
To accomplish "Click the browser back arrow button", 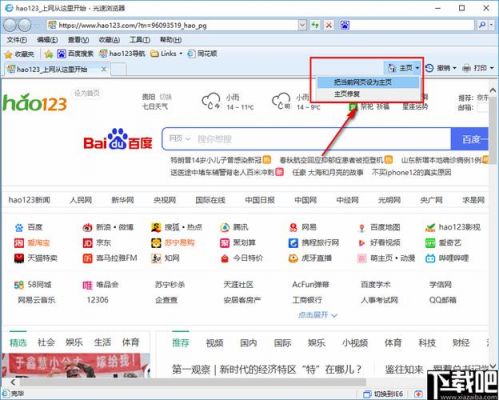I will [x=10, y=25].
